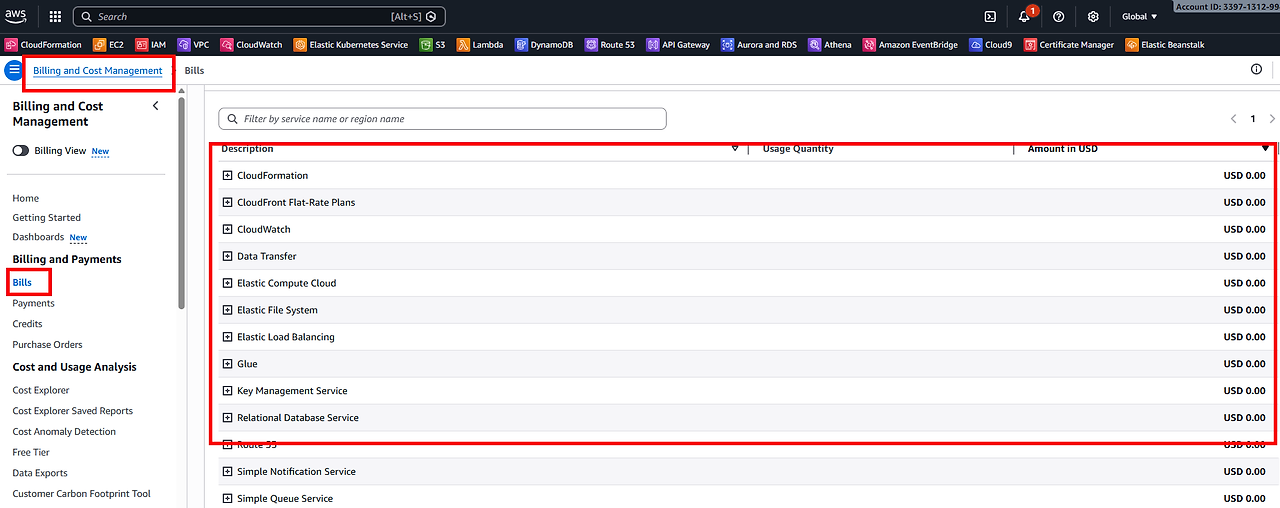
Task: Sort by Amount in USD column arrow
Action: (1265, 149)
